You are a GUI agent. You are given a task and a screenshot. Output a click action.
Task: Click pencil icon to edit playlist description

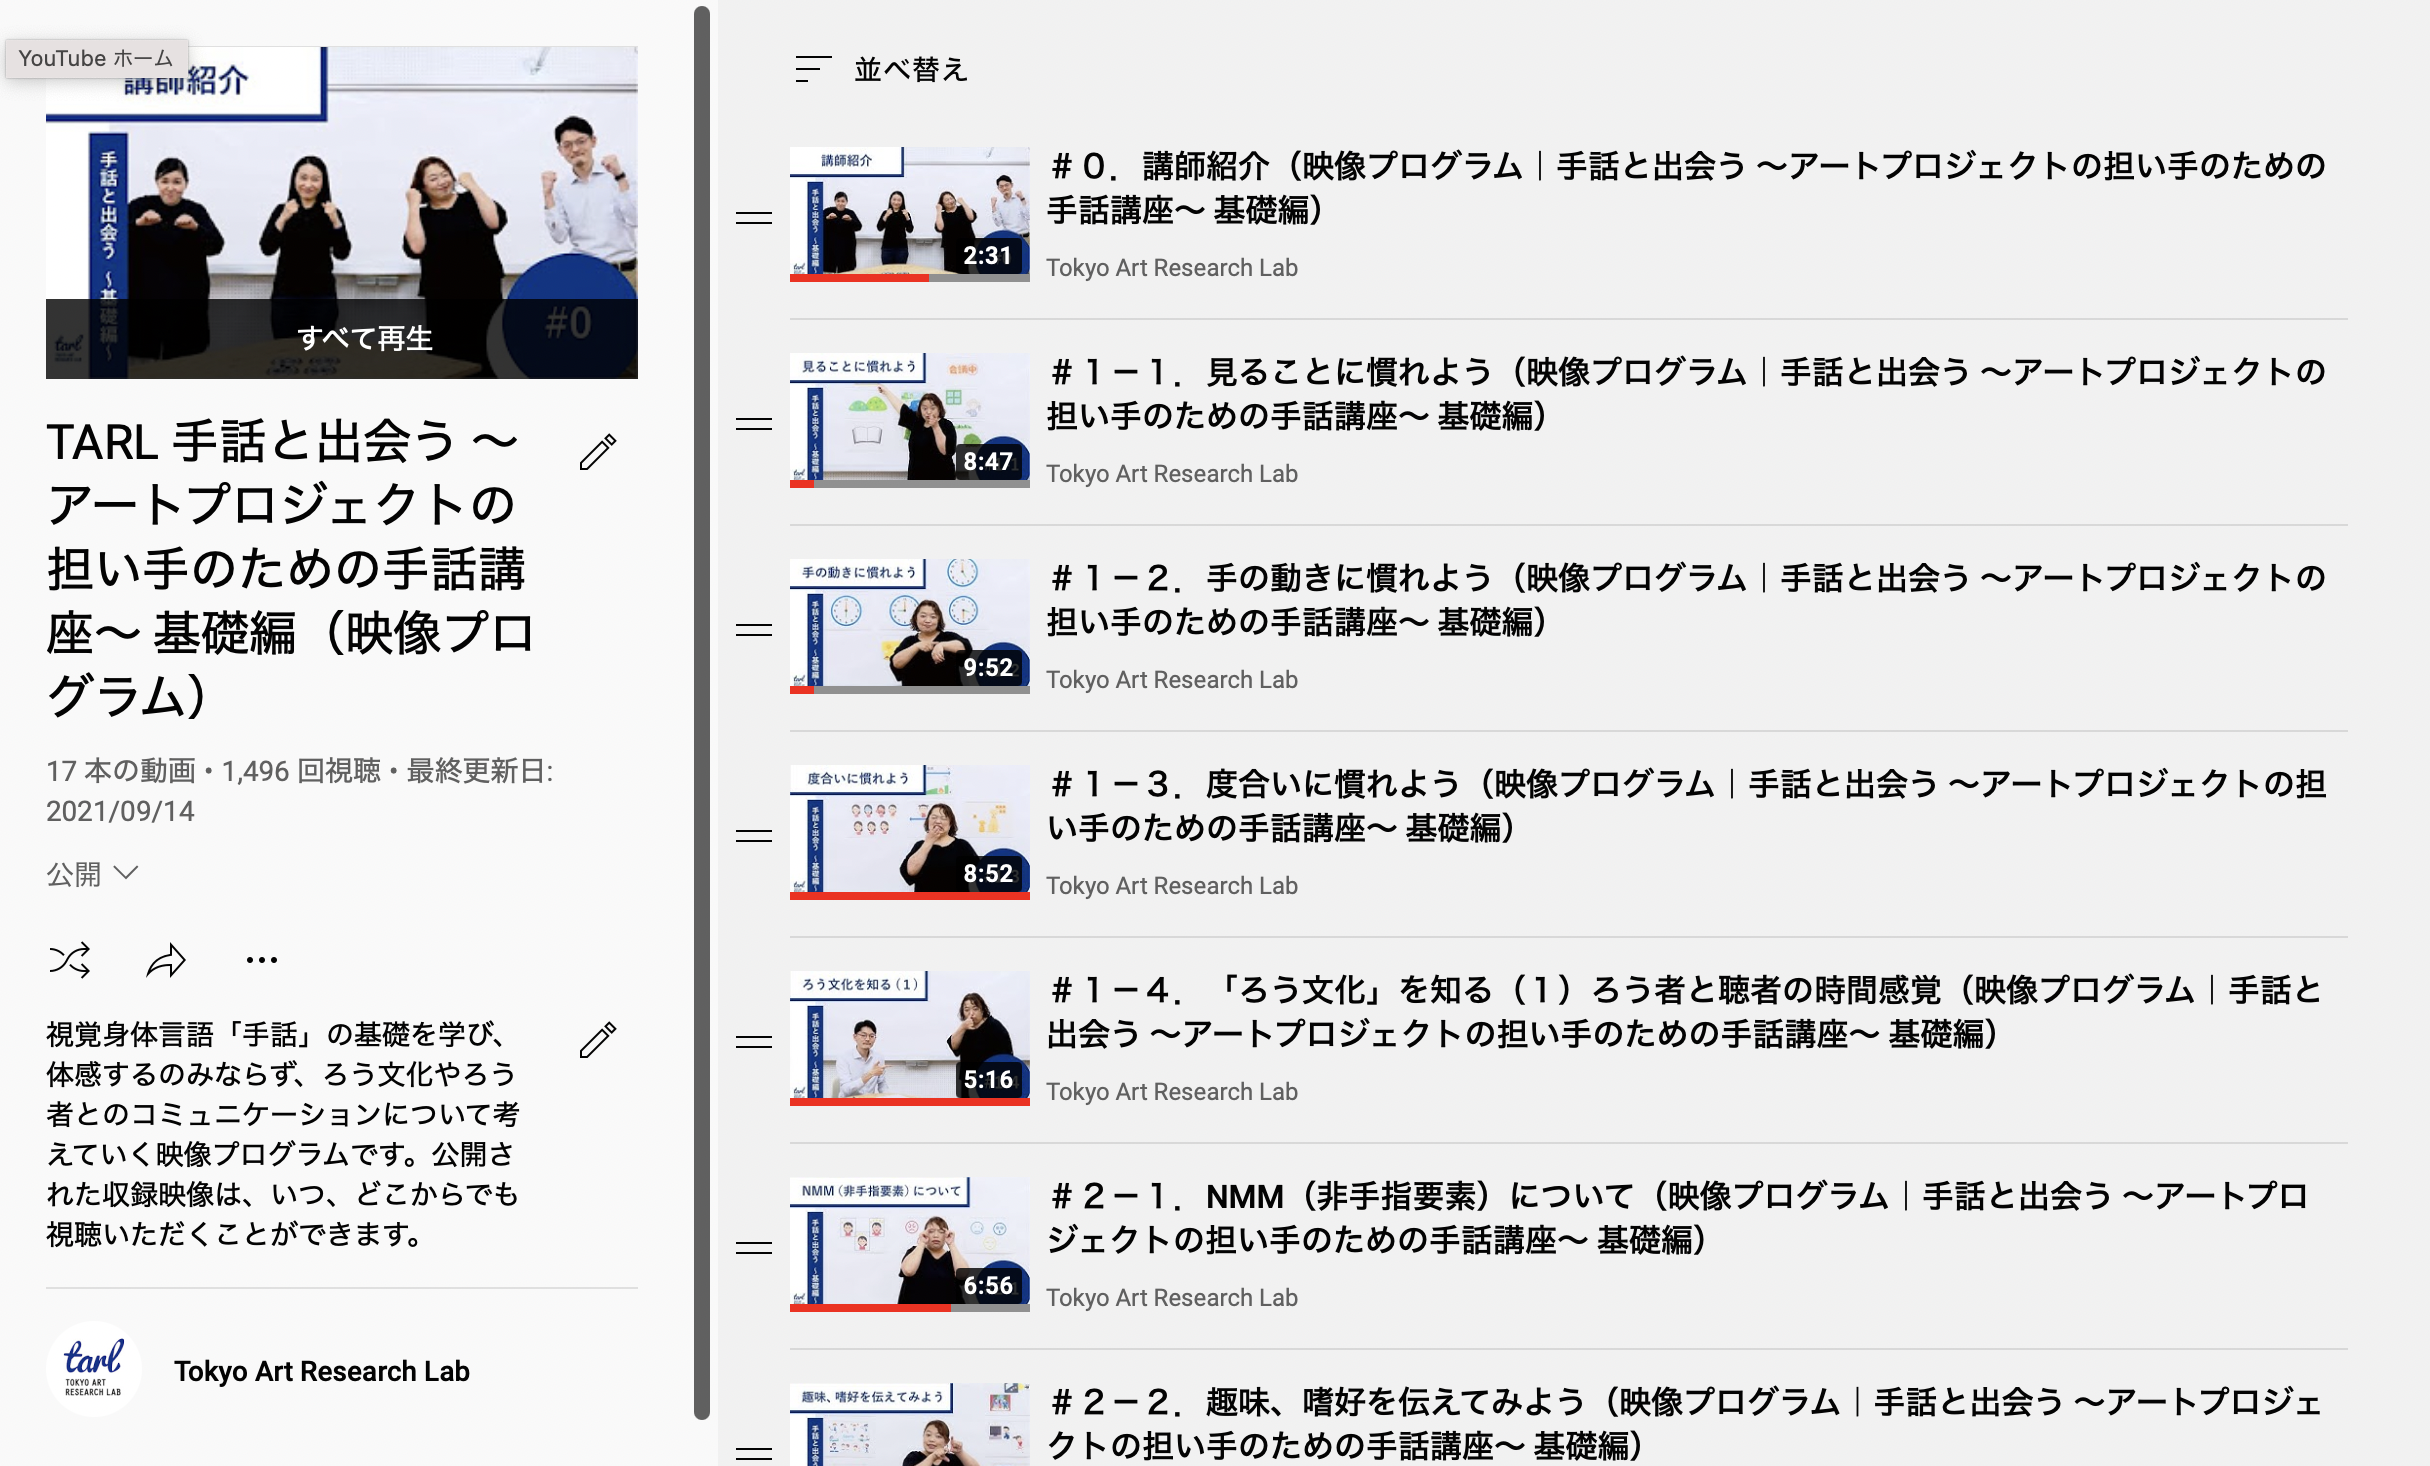coord(598,1040)
